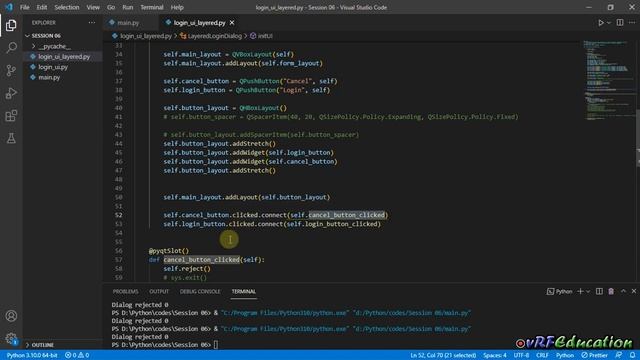Screen dimensions: 640x360
Task: Open main.py in Explorer tree
Action: [x=49, y=77]
